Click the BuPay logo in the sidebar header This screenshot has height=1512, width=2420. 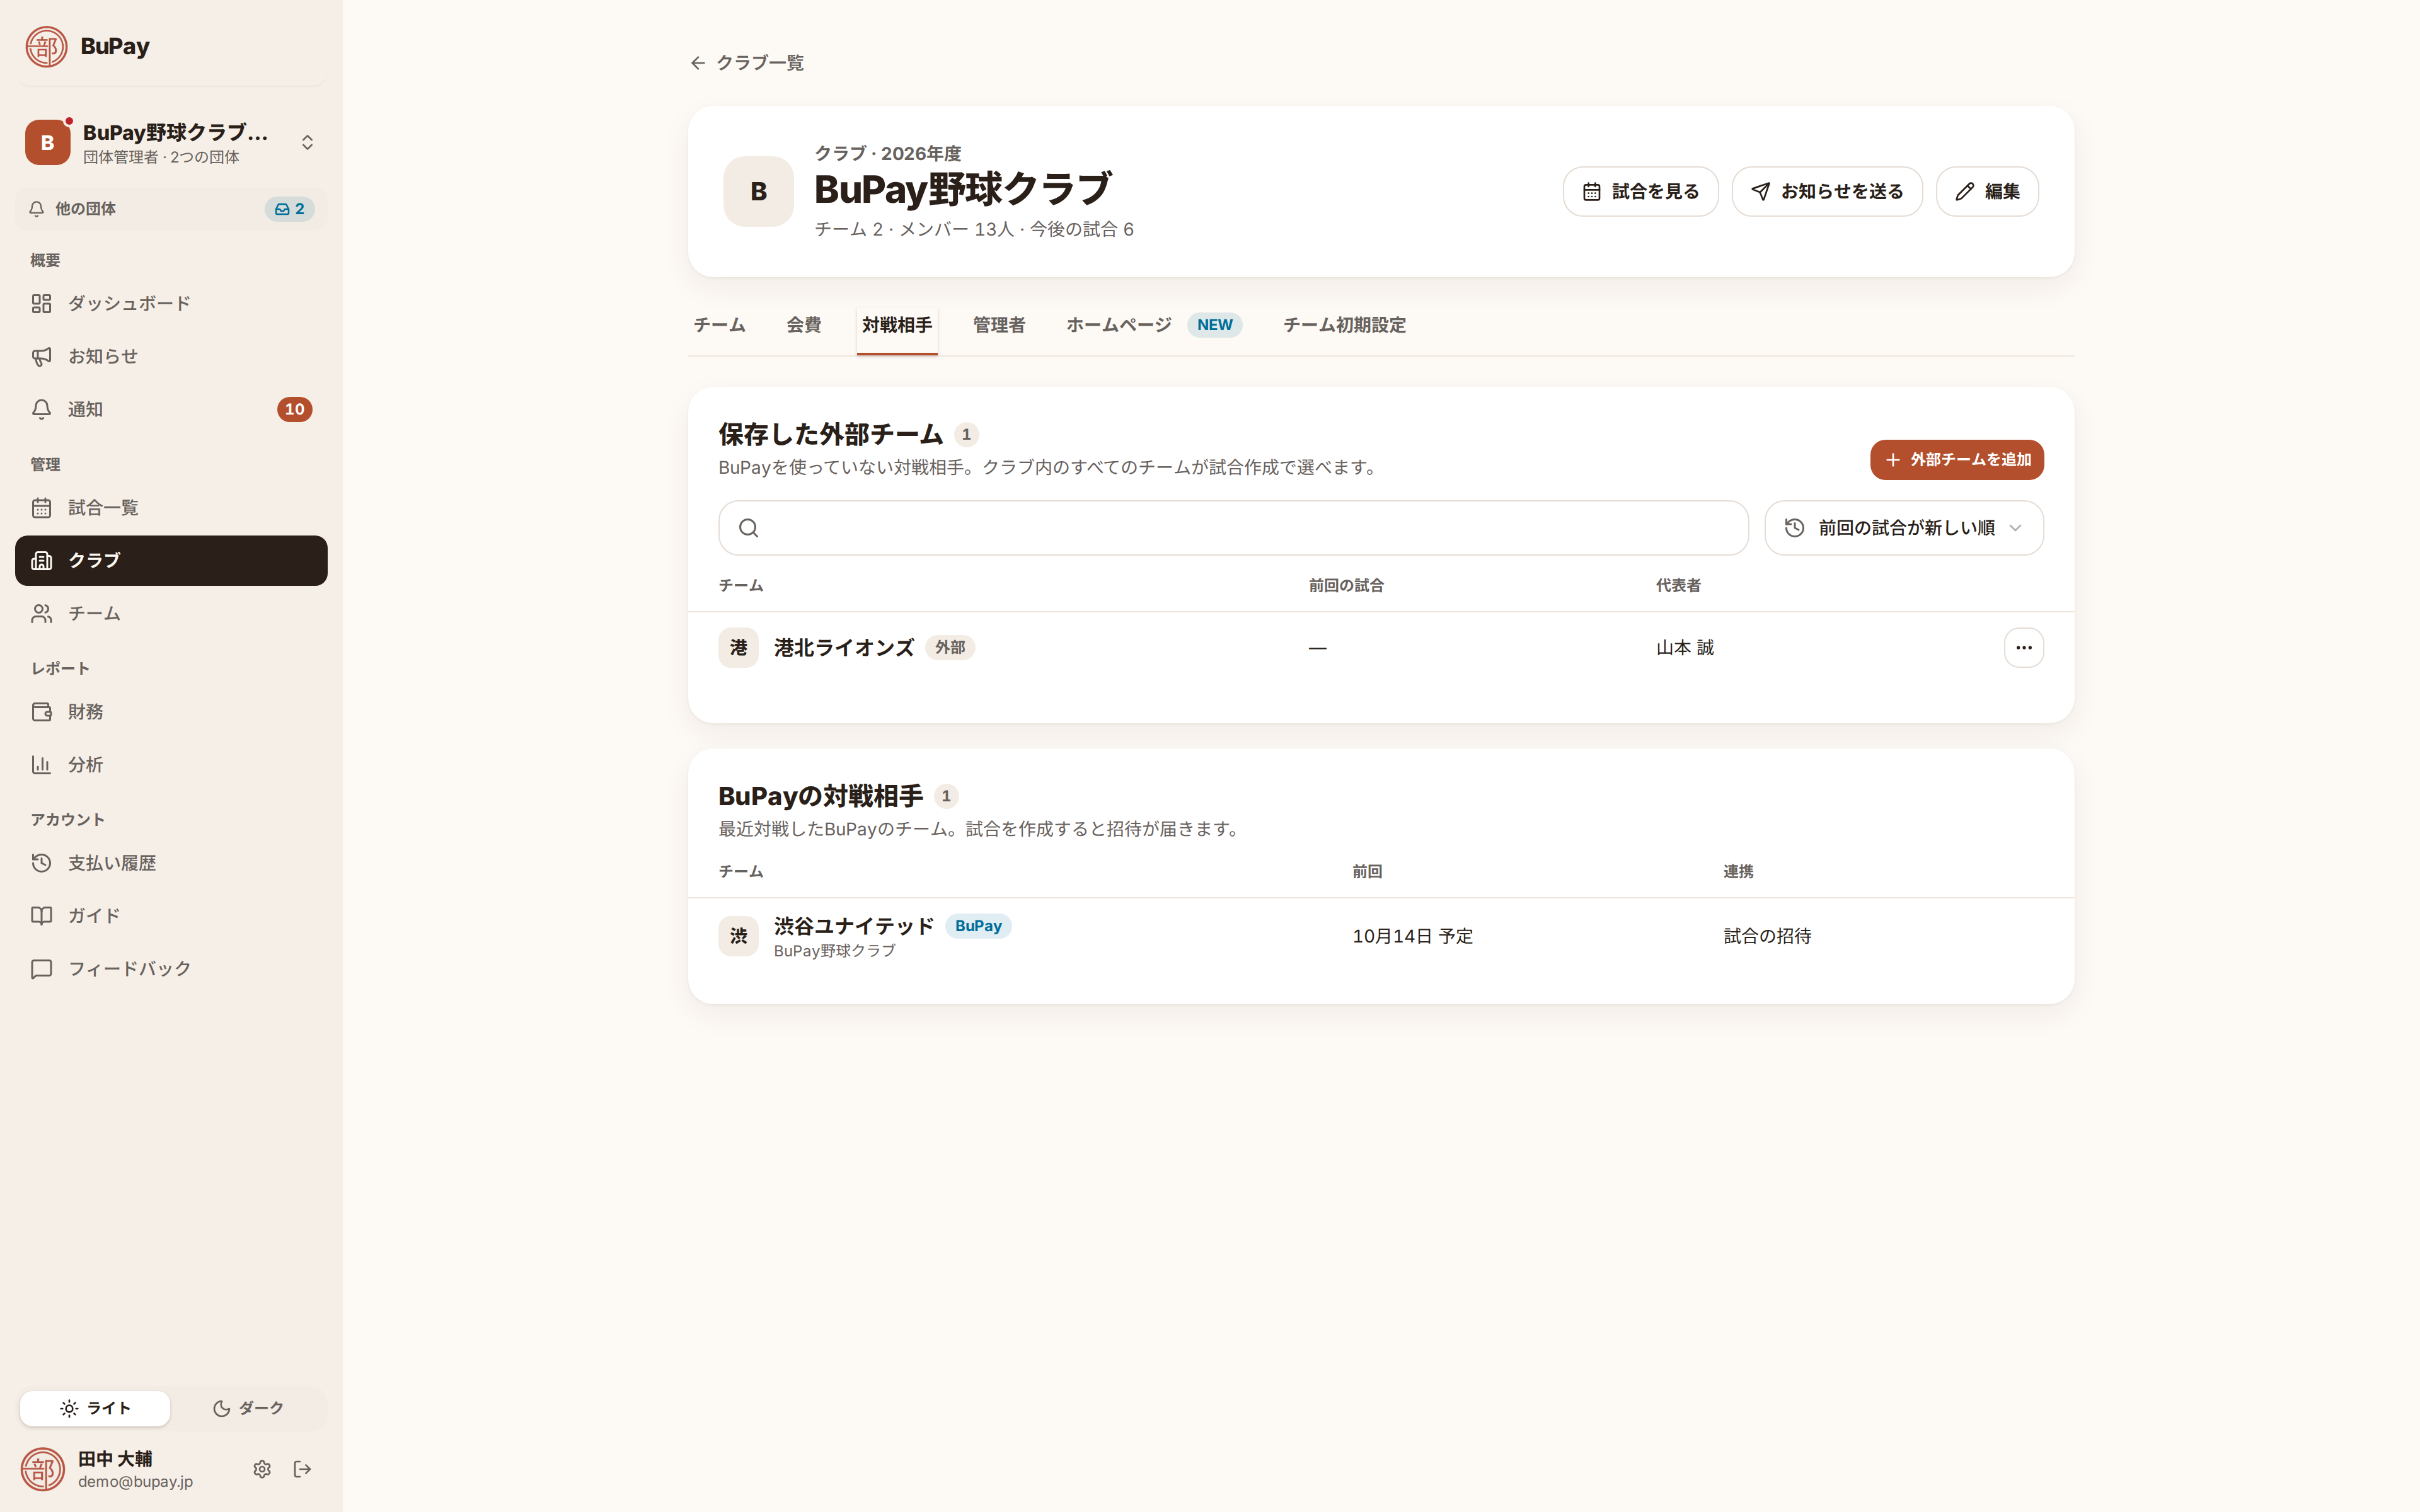point(88,47)
